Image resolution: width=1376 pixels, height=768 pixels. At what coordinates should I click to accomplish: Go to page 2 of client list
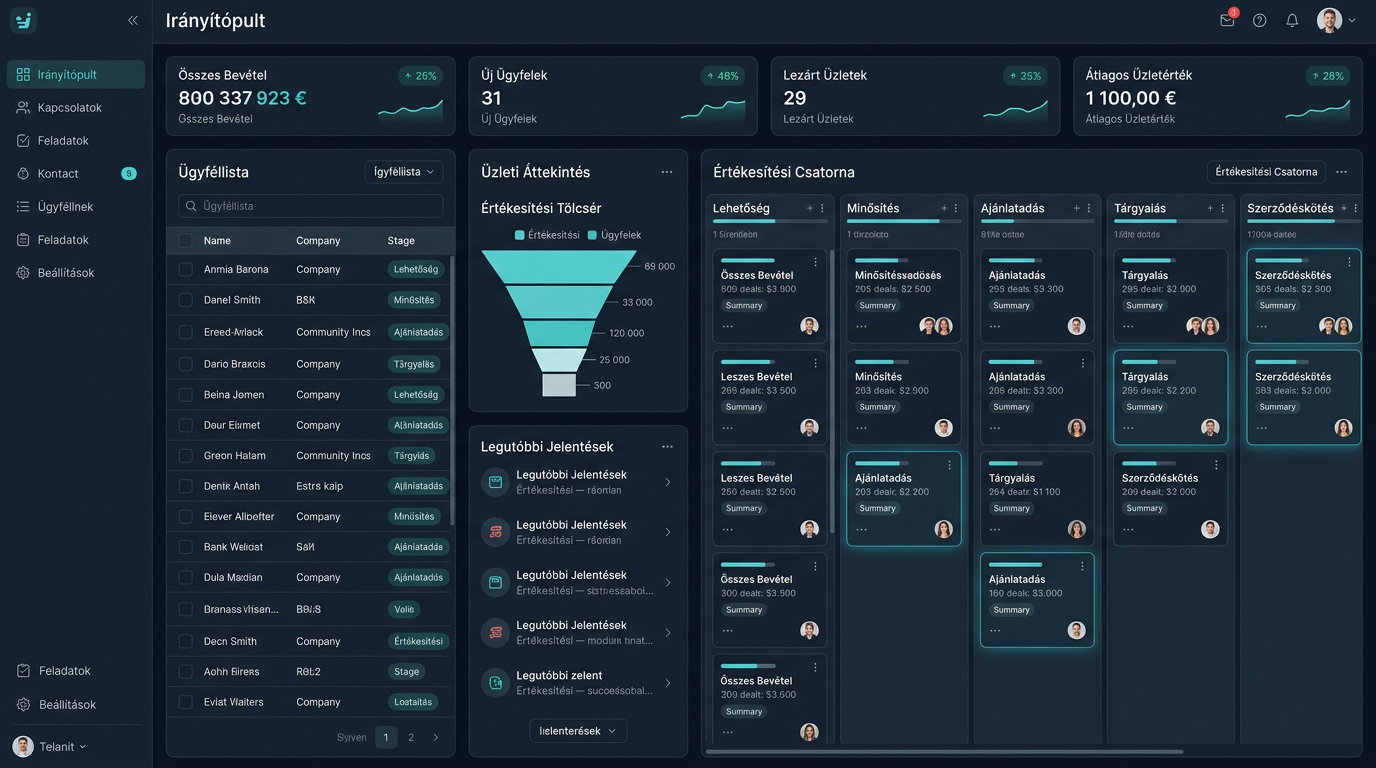[x=410, y=737]
